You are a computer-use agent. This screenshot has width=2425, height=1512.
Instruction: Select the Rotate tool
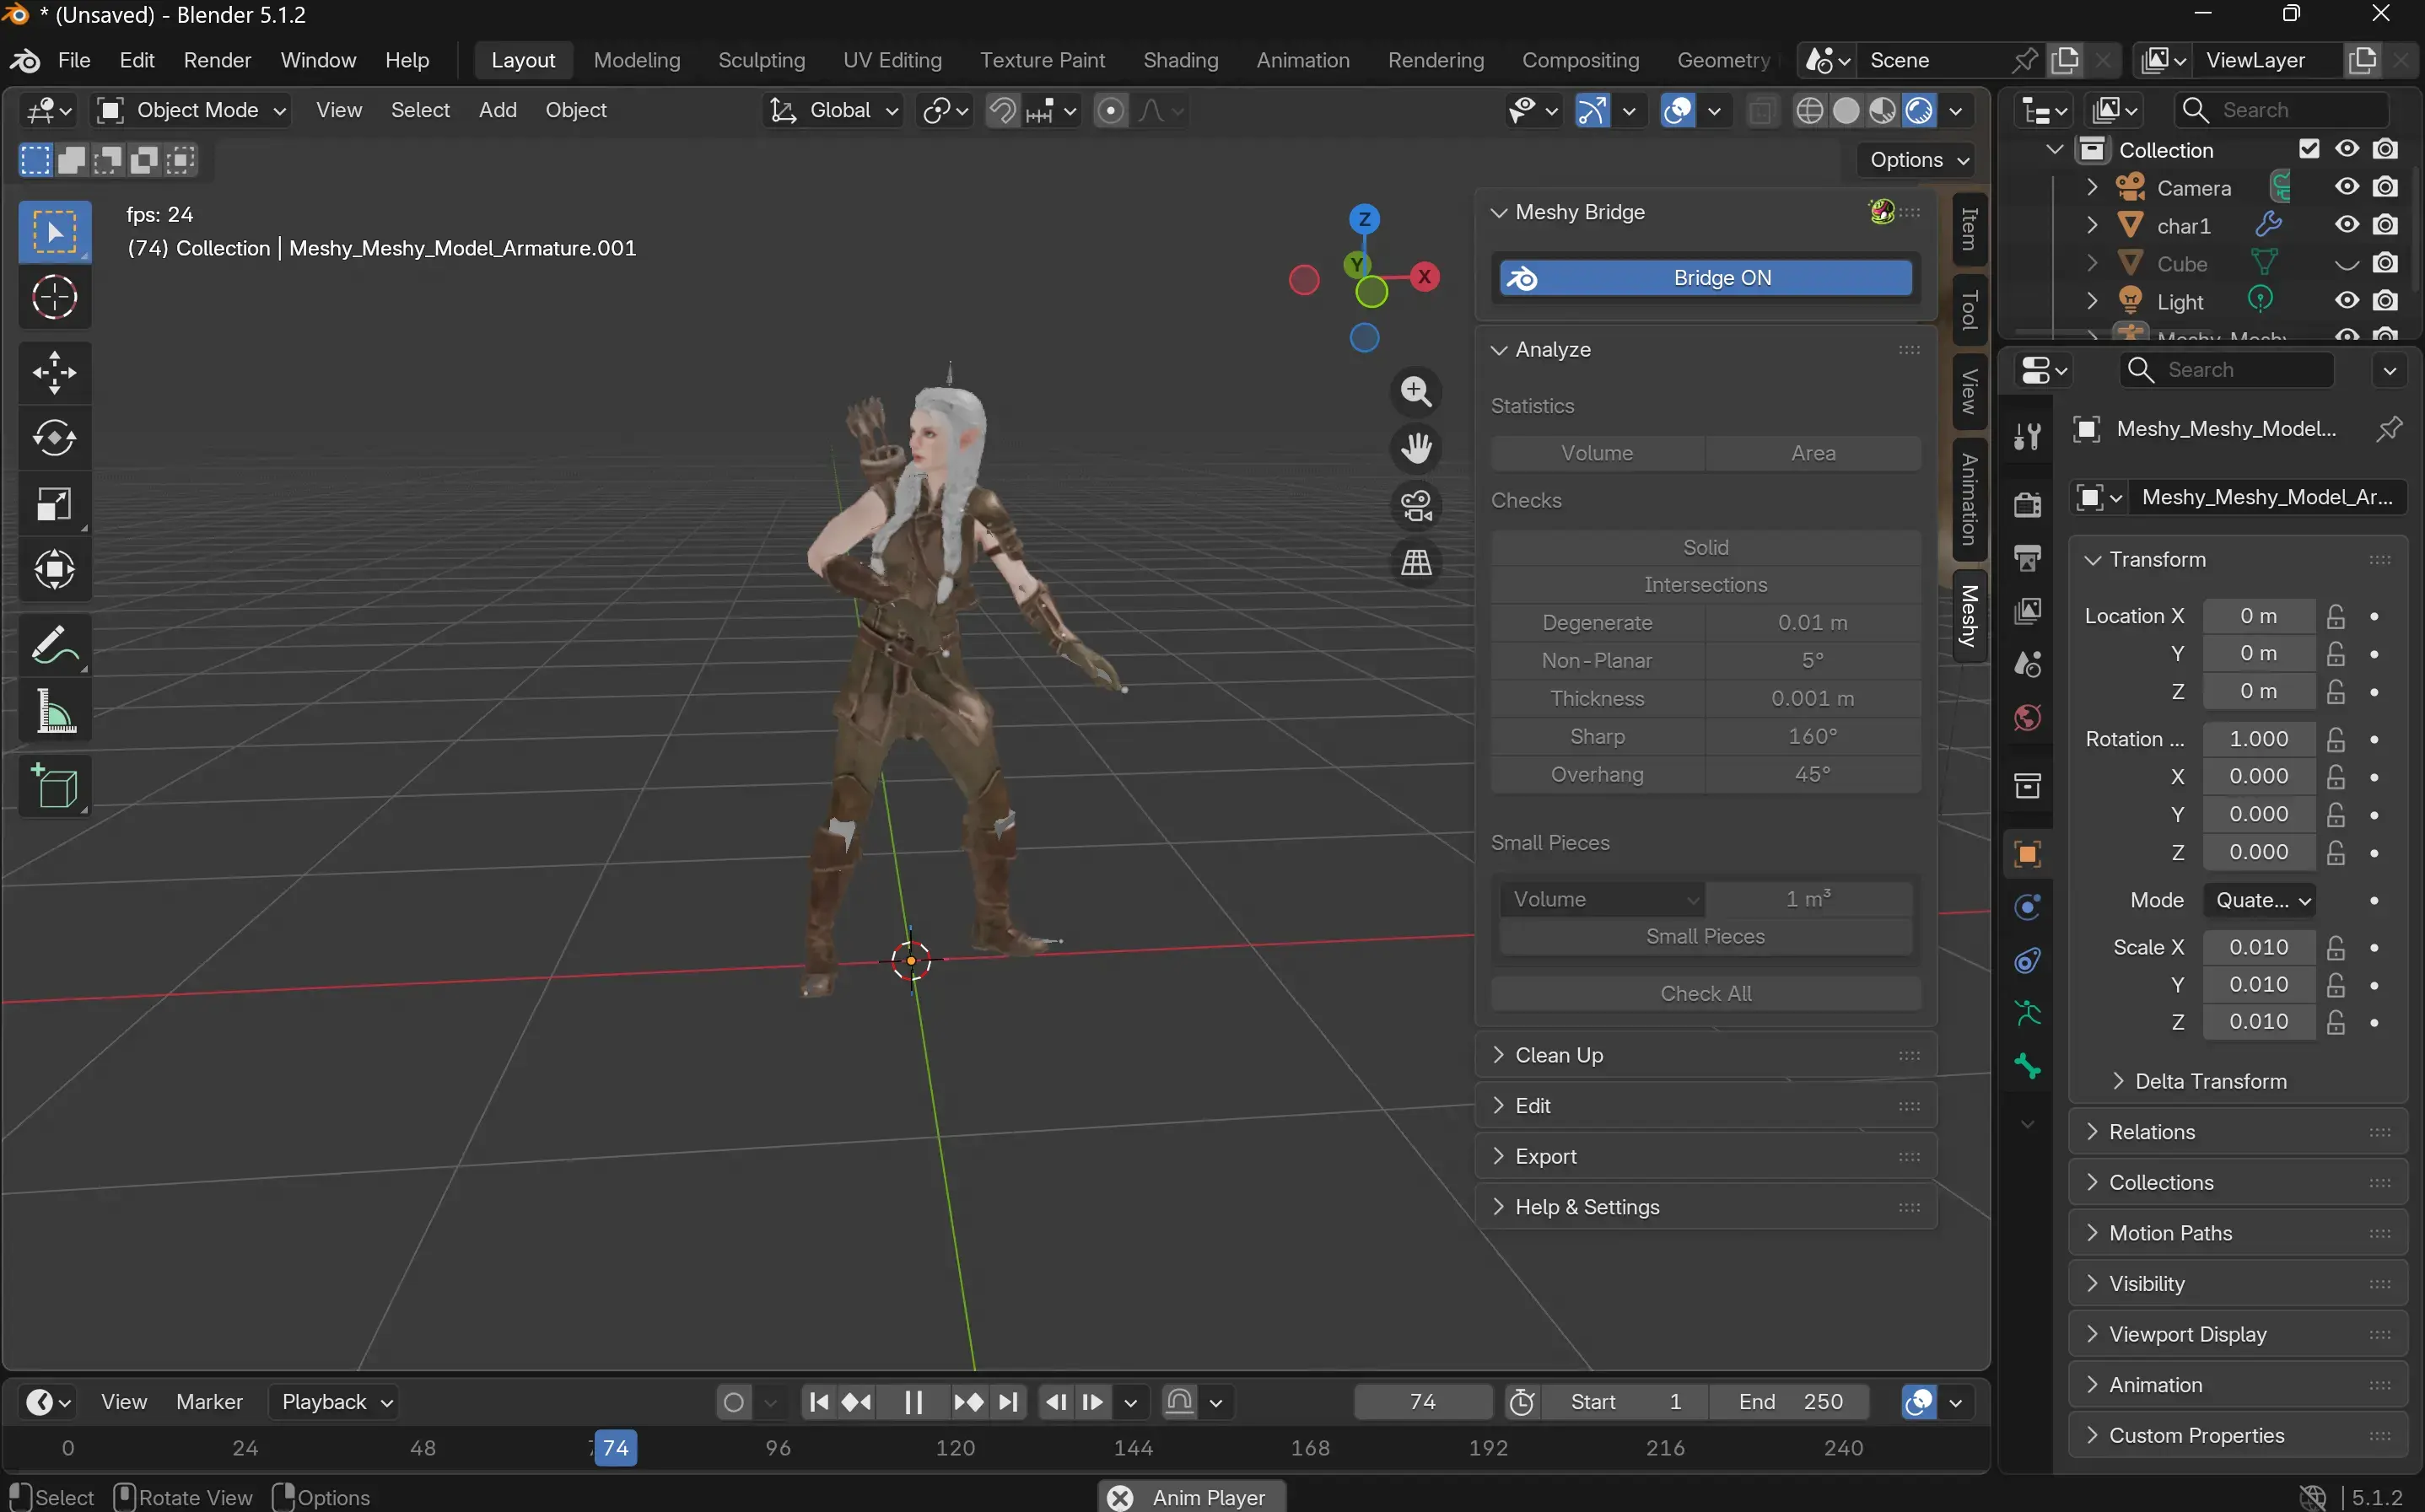tap(55, 438)
